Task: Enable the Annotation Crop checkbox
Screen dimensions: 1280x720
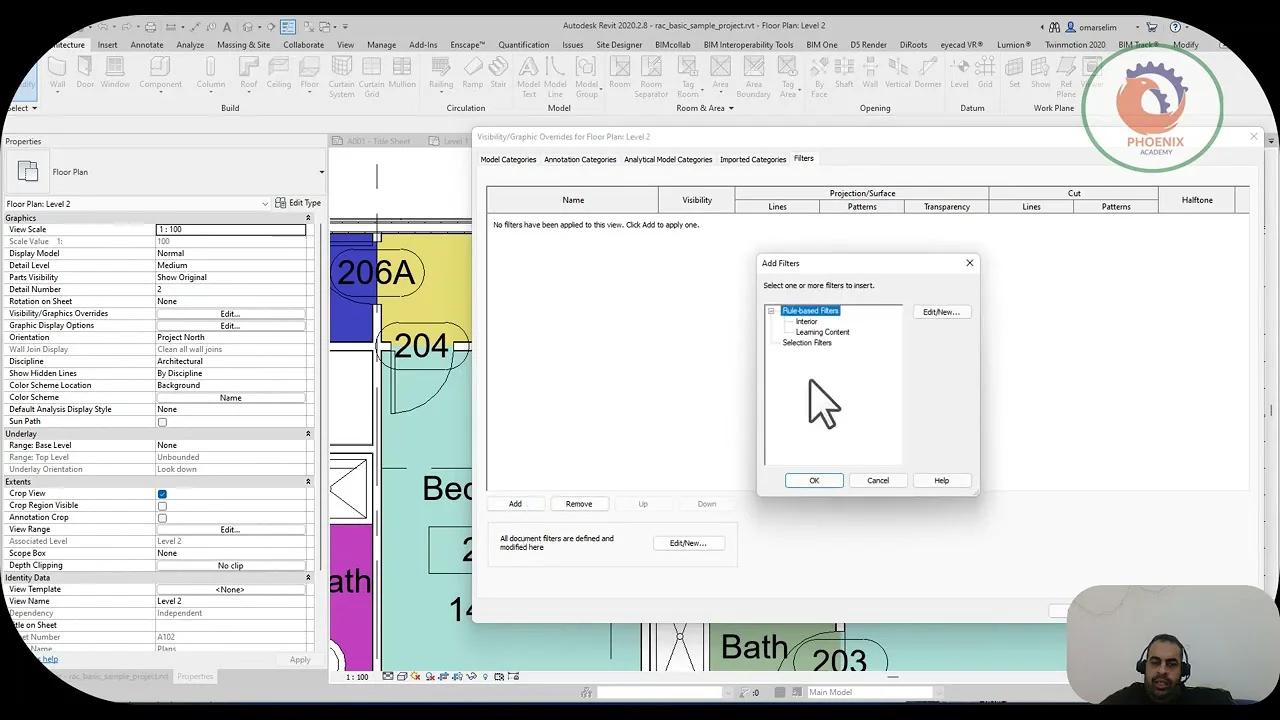Action: (x=162, y=517)
